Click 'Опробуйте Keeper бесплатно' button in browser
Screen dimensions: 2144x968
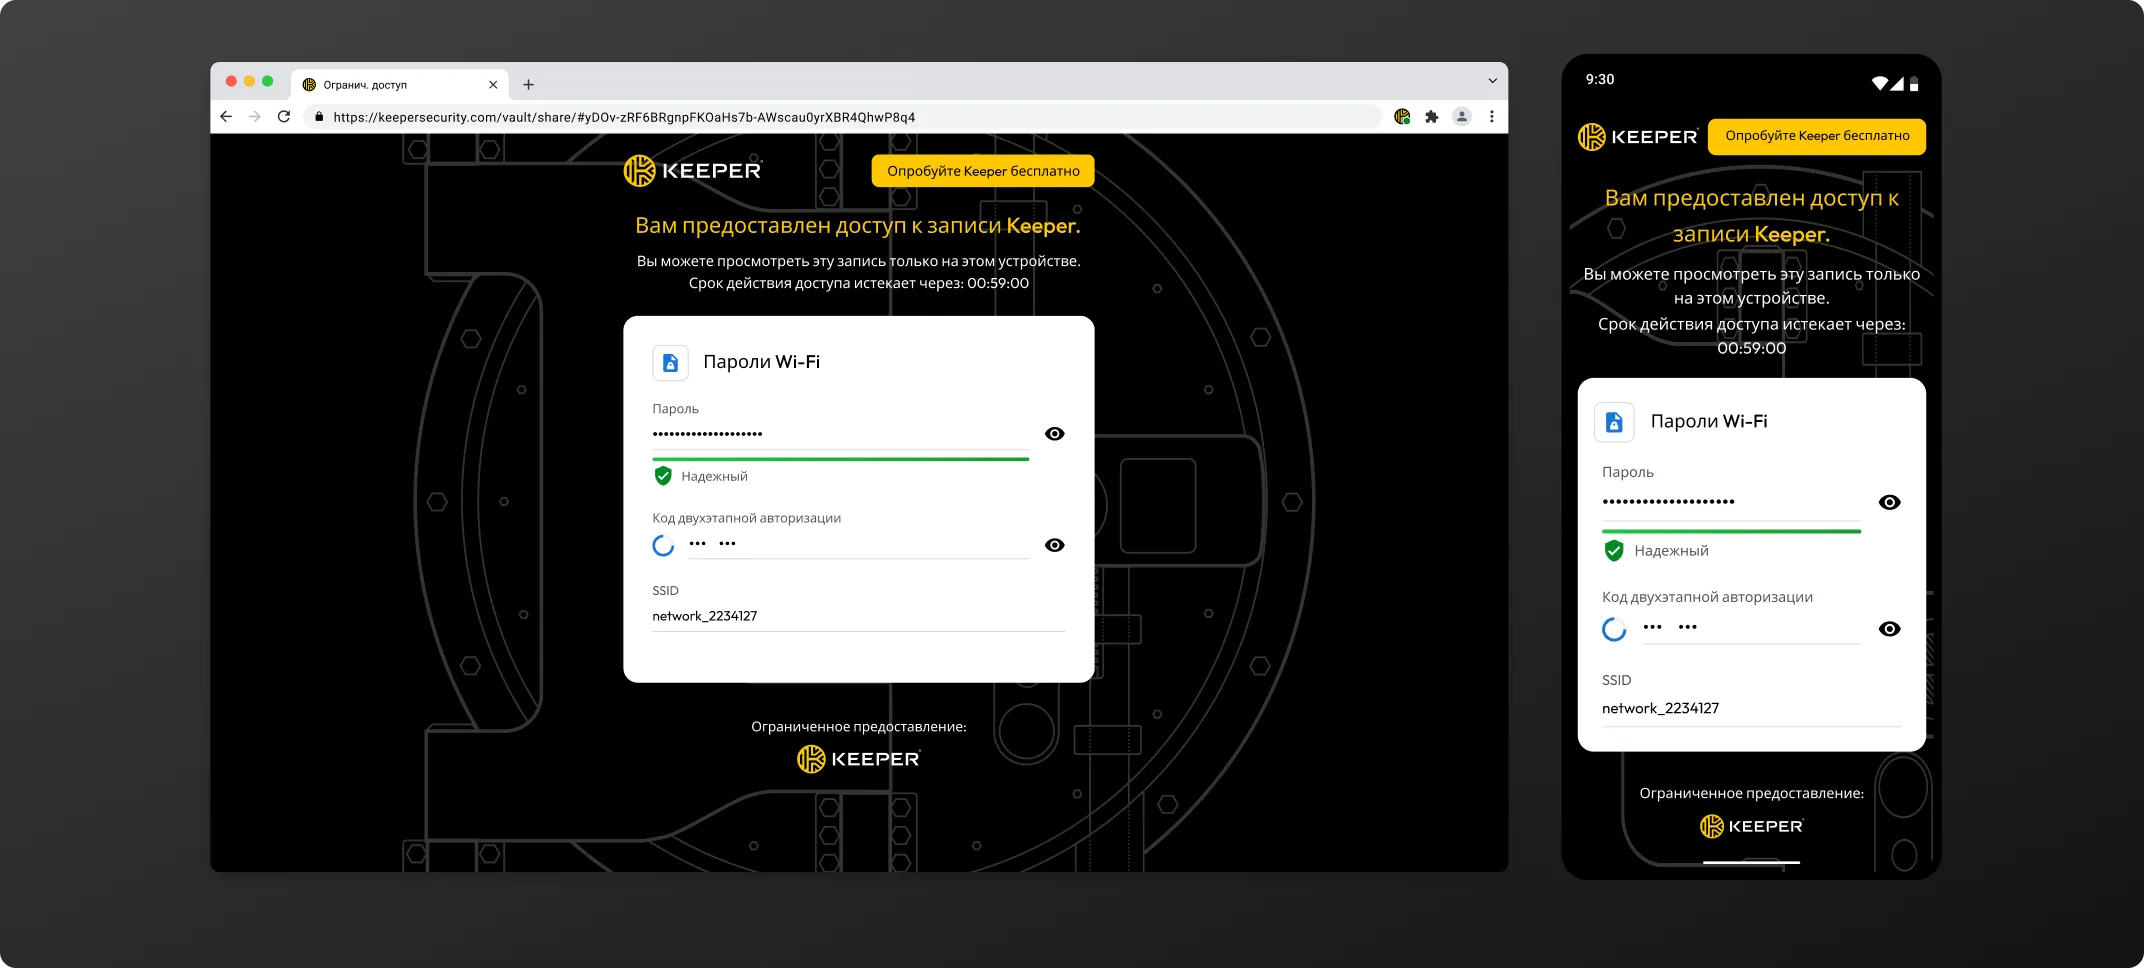[983, 171]
